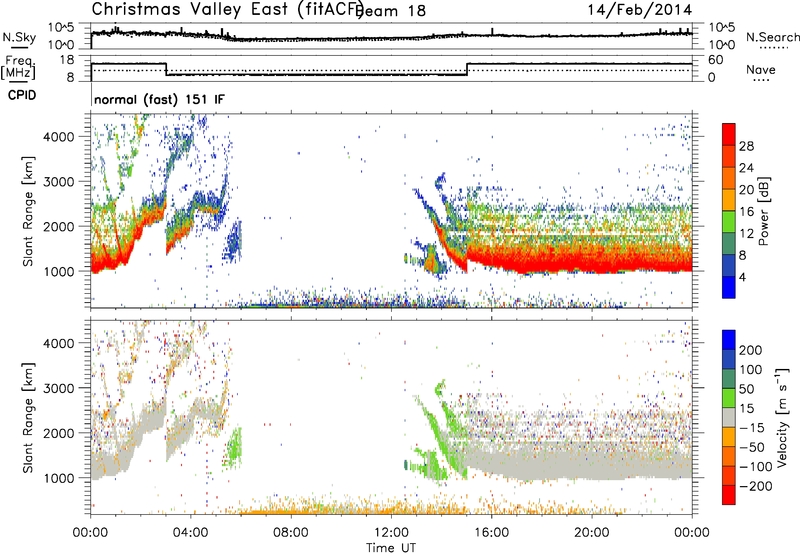
Task: Click the left '10^5' noise axis label
Action: pyautogui.click(x=61, y=27)
